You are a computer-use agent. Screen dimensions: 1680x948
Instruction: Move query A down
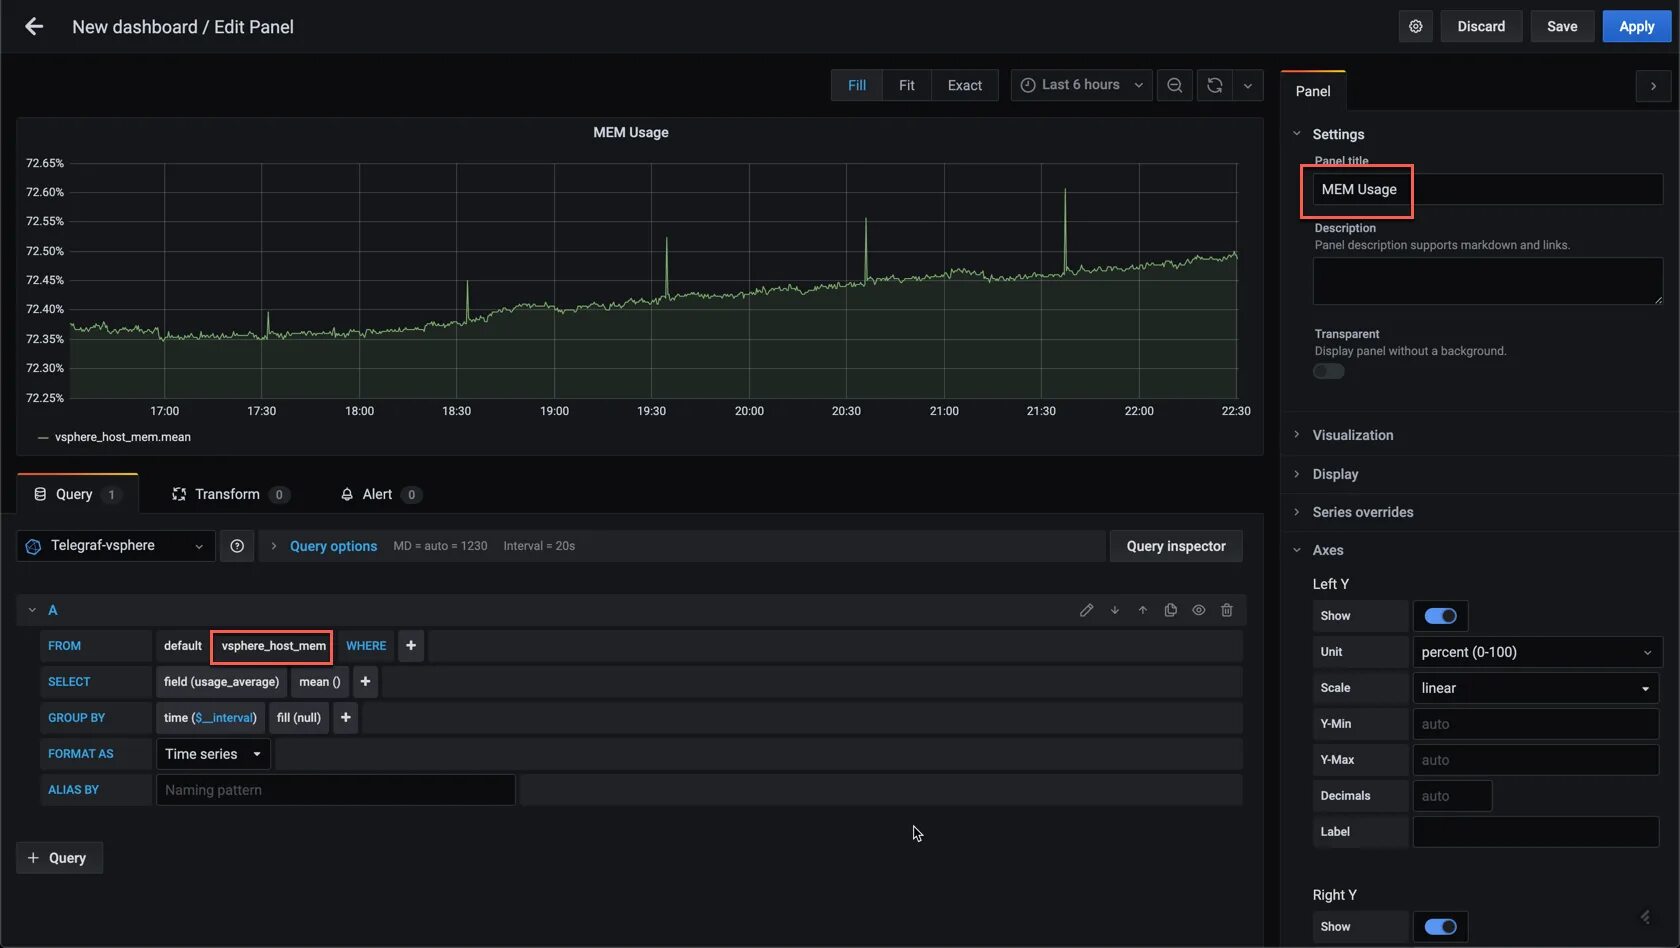(1114, 610)
